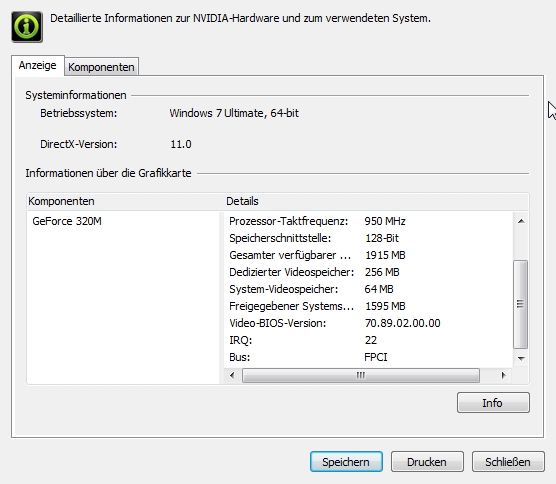Click the Video-BIOS-Version value 70.89.02.00.00
This screenshot has width=556, height=484.
(403, 323)
